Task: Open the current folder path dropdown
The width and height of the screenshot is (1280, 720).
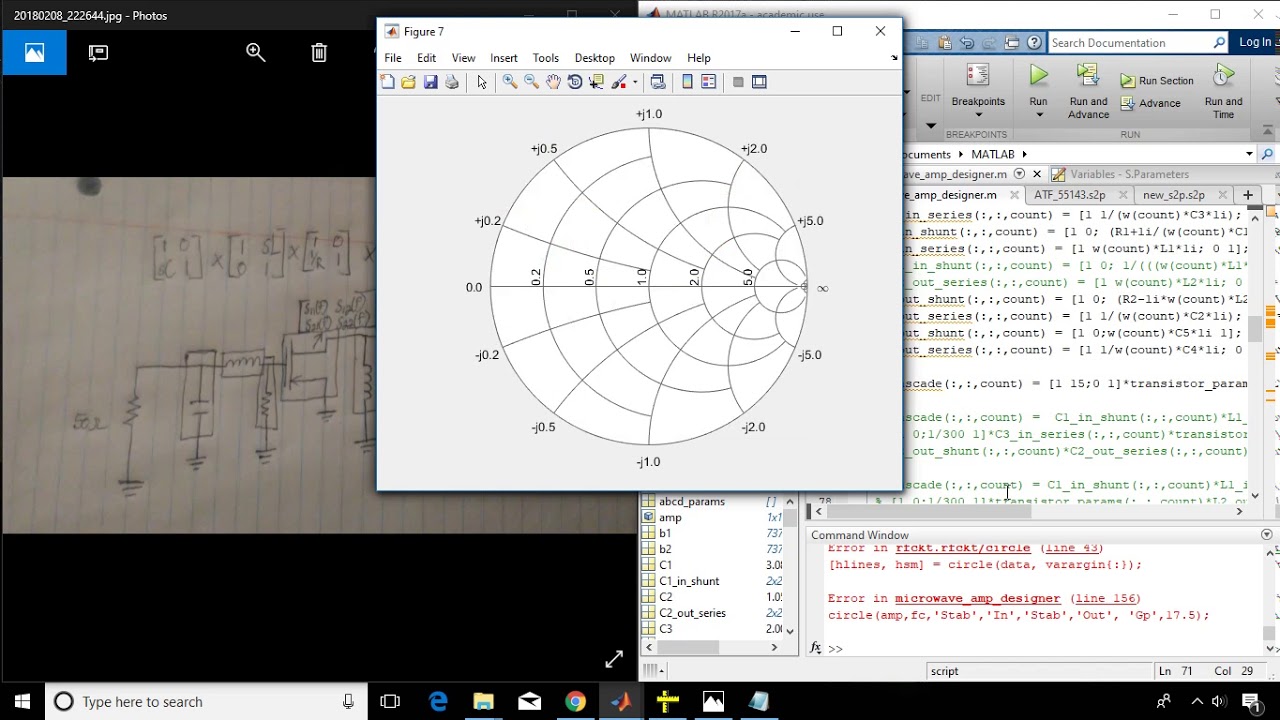Action: [1249, 154]
